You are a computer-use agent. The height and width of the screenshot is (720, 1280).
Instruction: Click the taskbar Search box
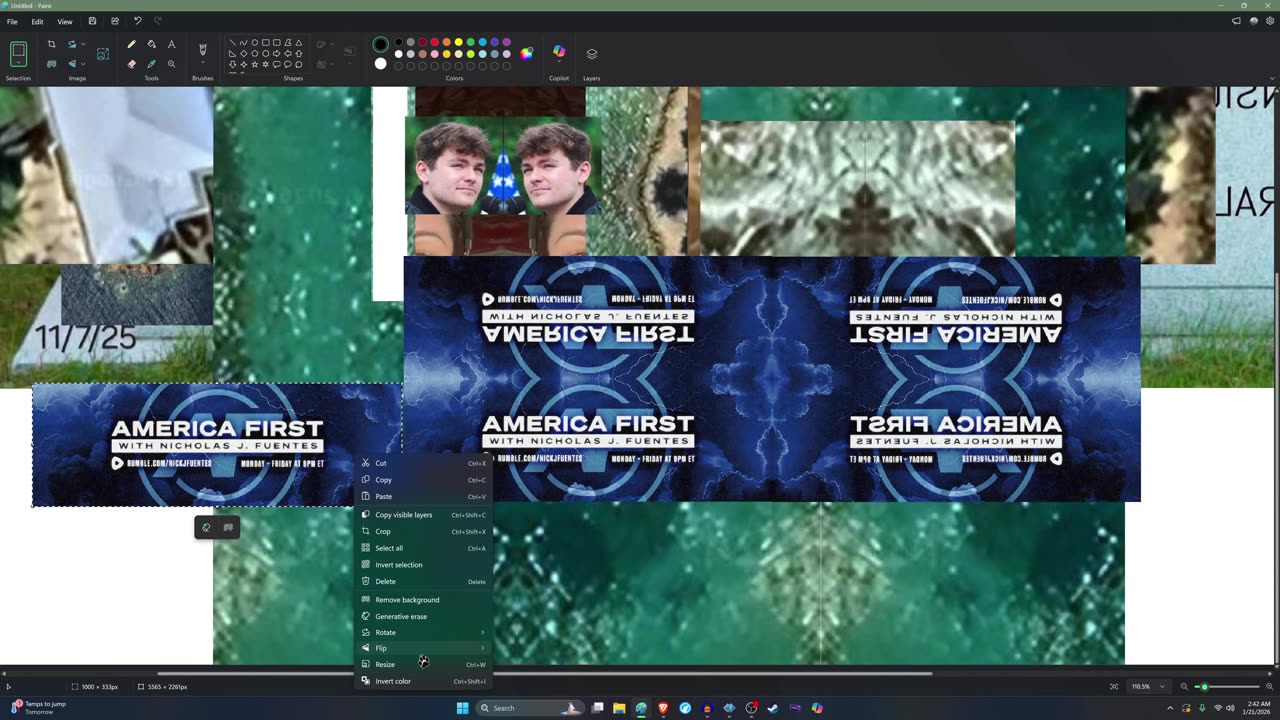(528, 708)
